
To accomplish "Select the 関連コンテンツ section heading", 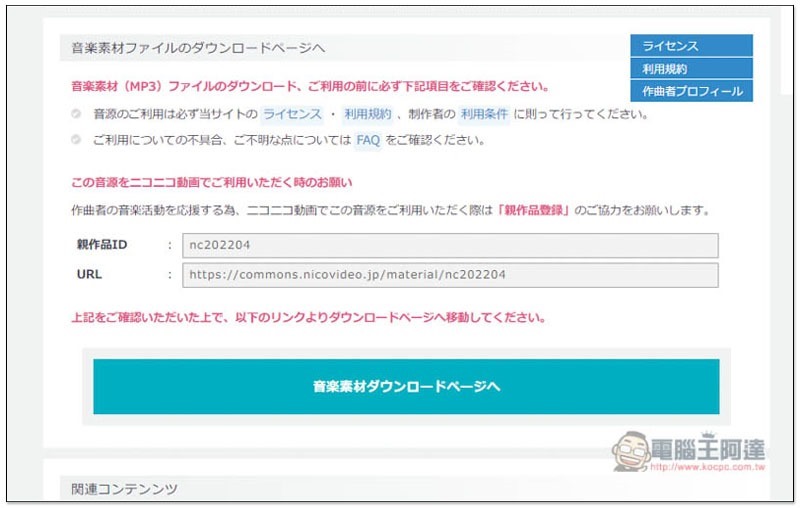I will pyautogui.click(x=125, y=488).
